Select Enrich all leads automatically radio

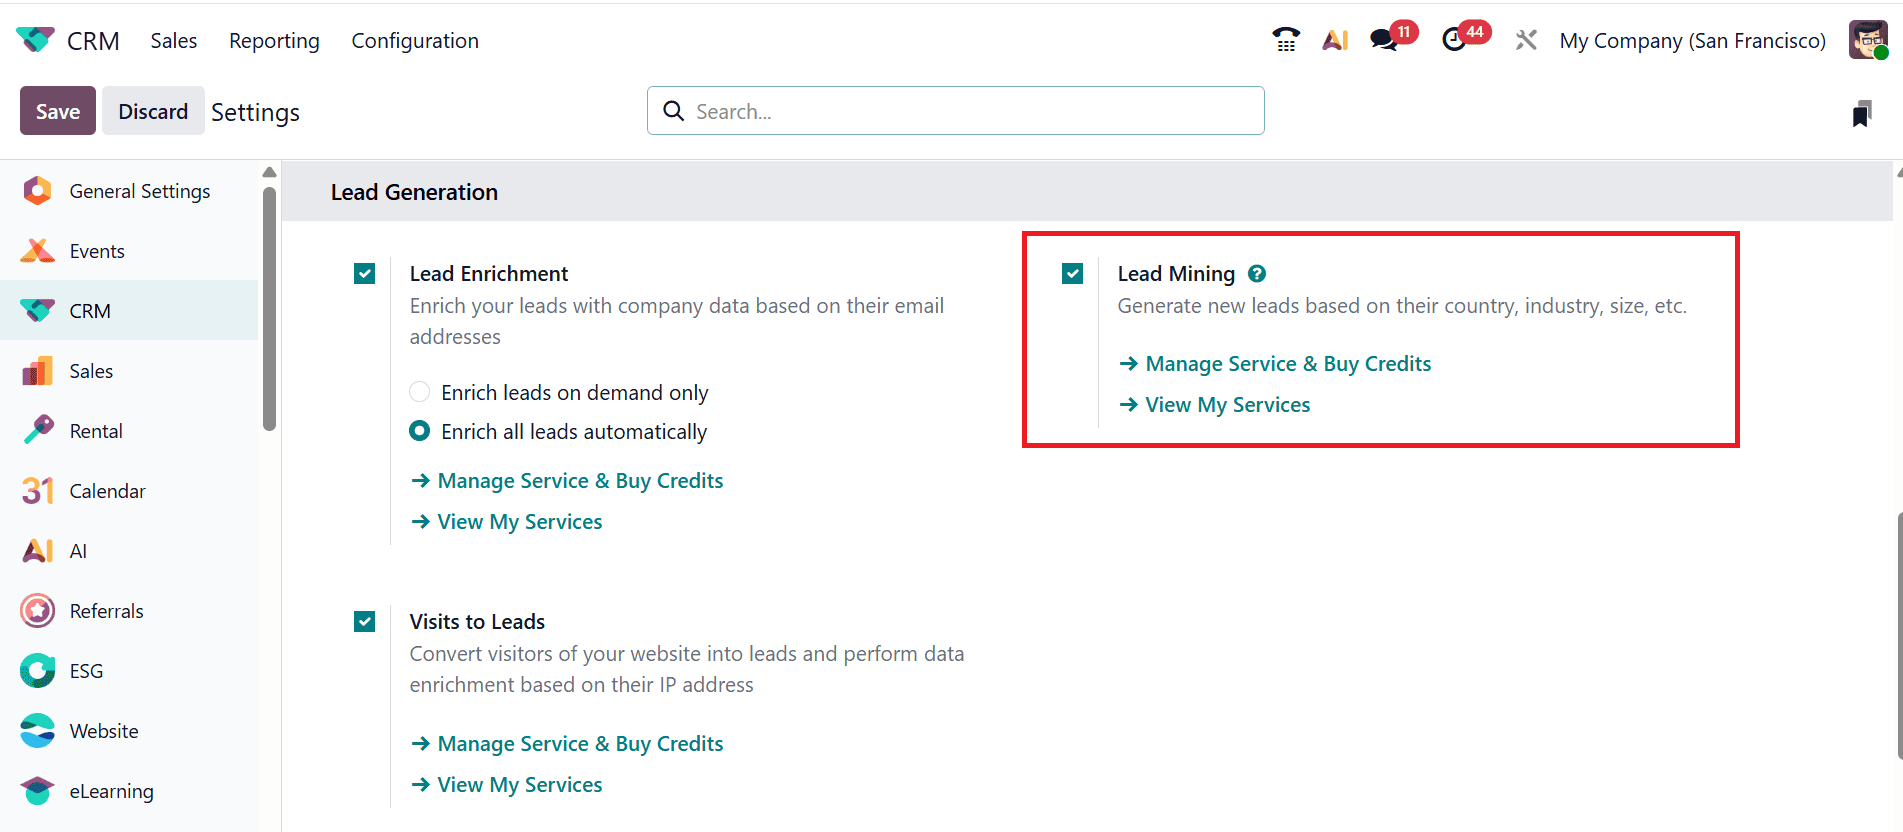[420, 431]
